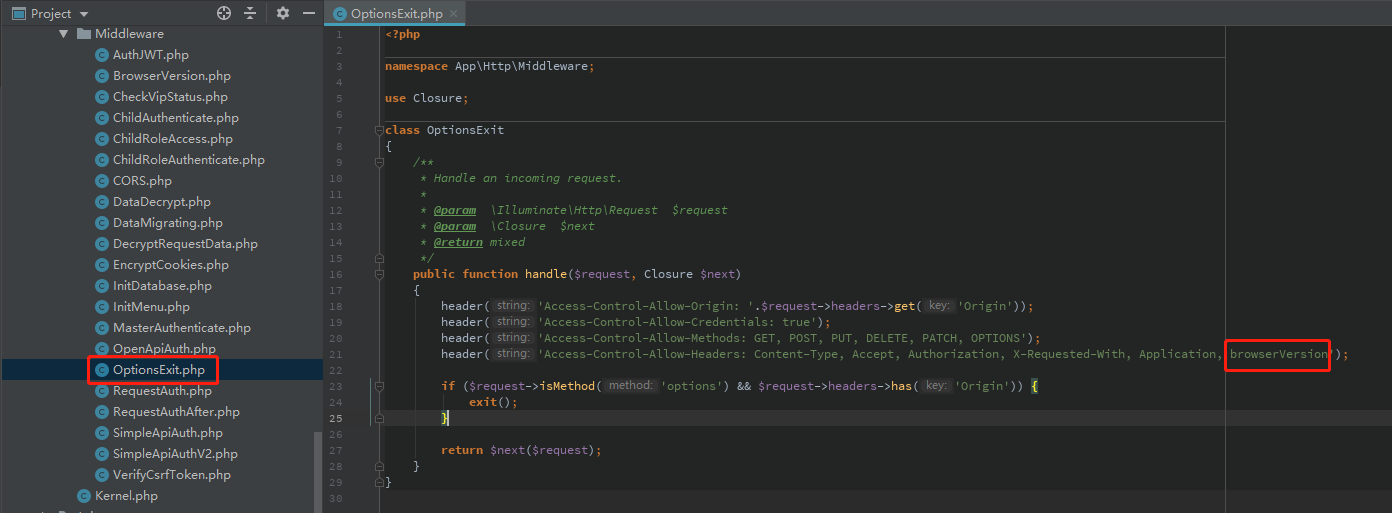Click the locate-current-file target icon in Project toolbar
1392x513 pixels.
(x=224, y=13)
